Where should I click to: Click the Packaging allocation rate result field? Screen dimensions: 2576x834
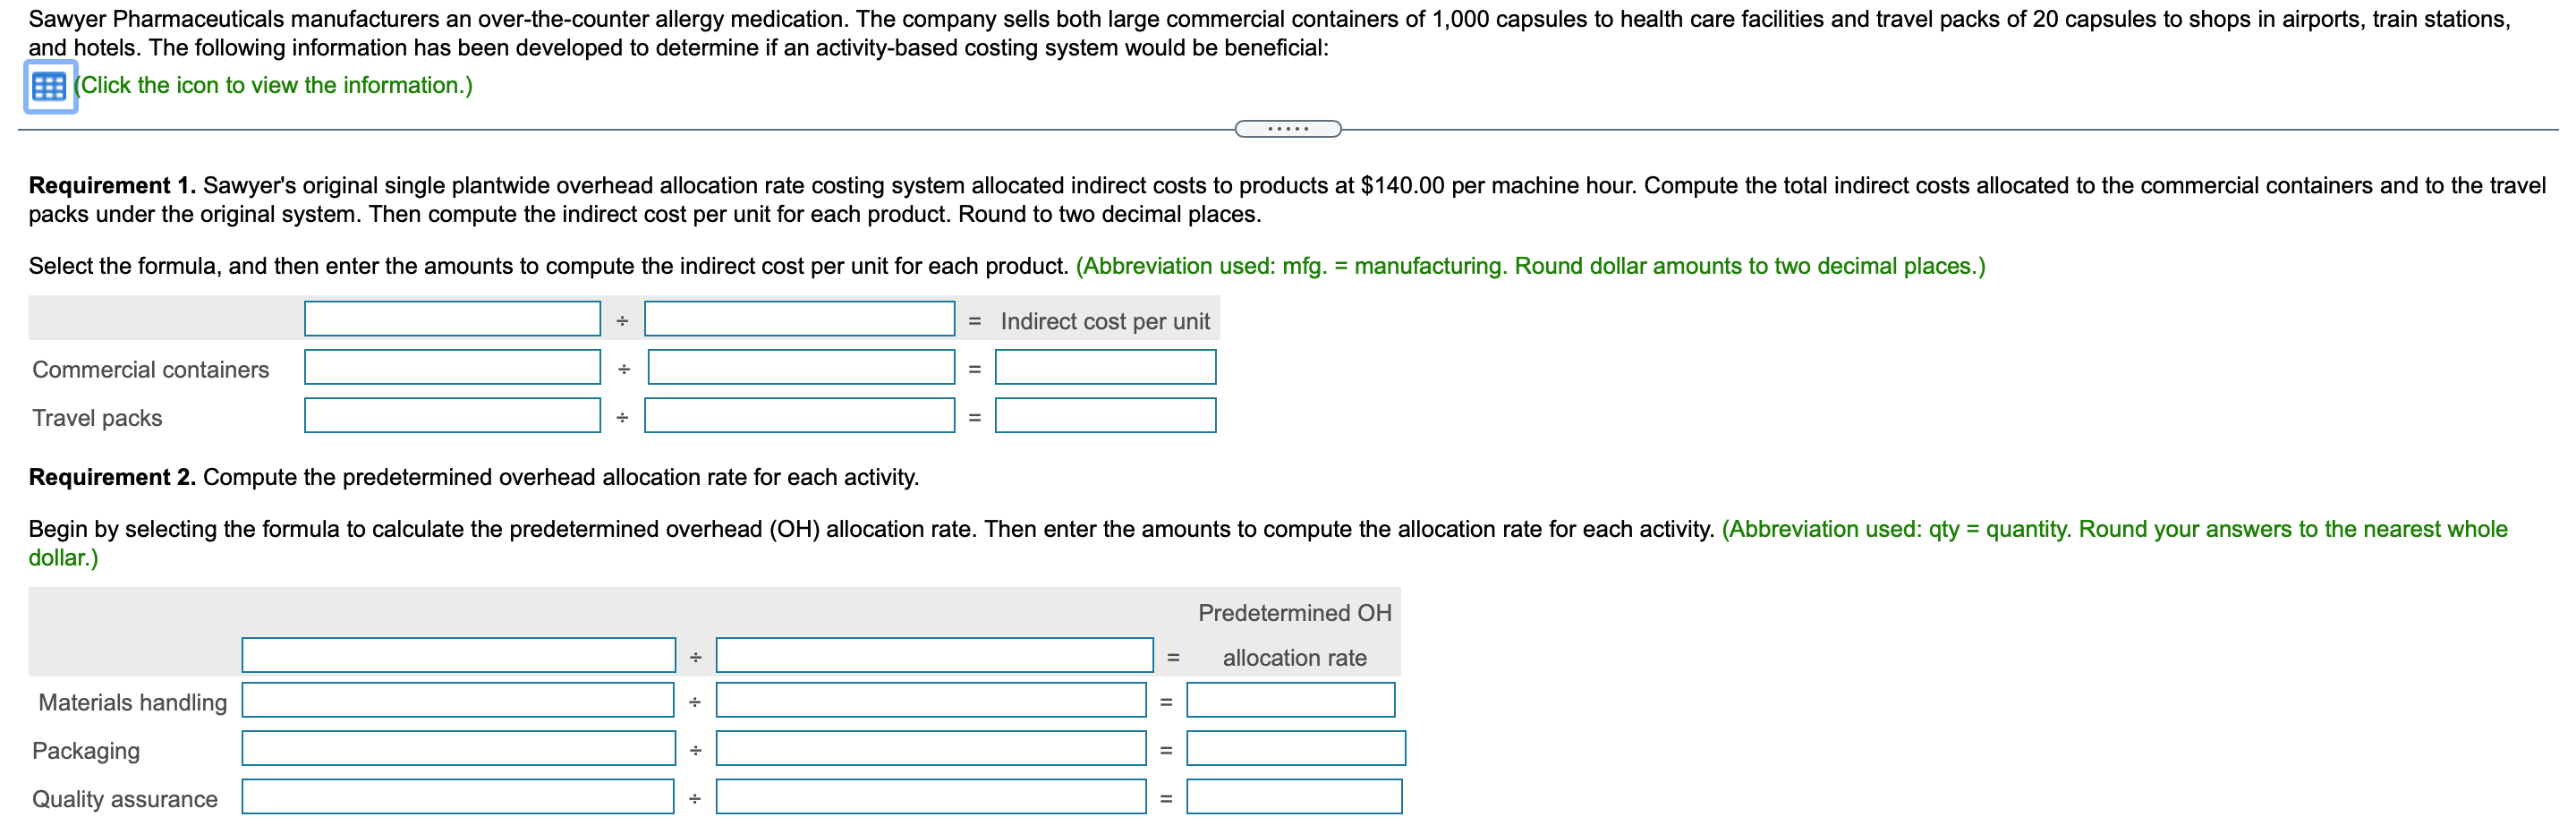(x=1295, y=749)
